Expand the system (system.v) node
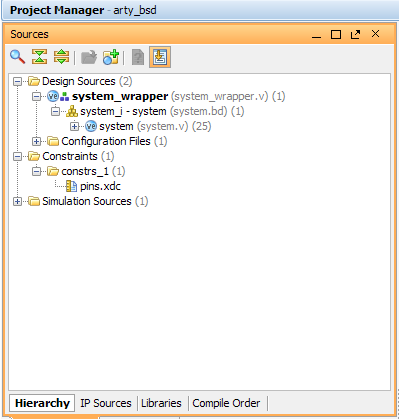 tap(74, 126)
